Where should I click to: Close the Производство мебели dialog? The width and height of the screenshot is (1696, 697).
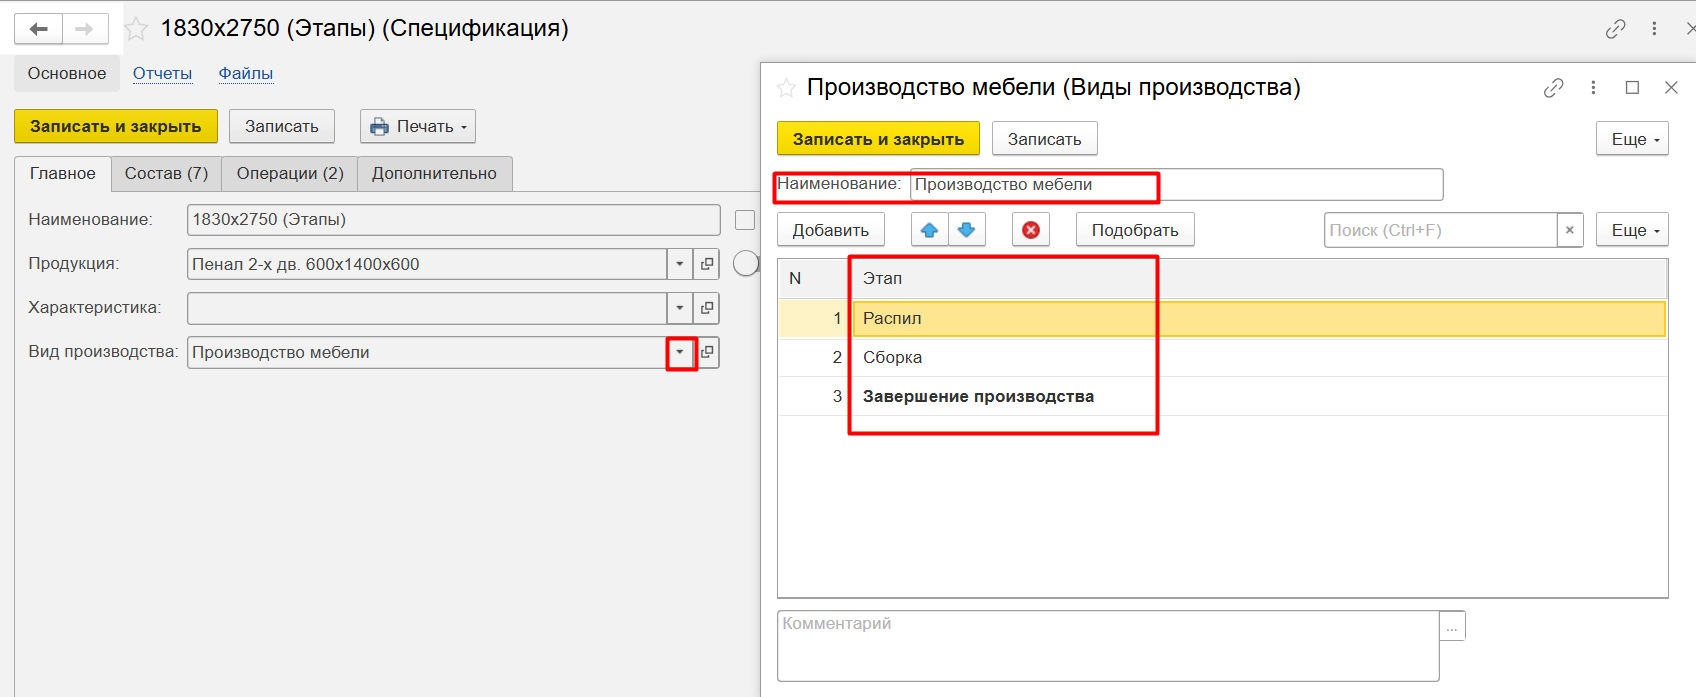(1671, 88)
